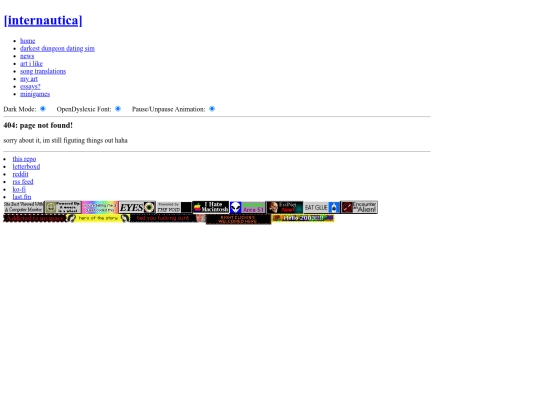Visit the ko-fi link

tap(19, 189)
